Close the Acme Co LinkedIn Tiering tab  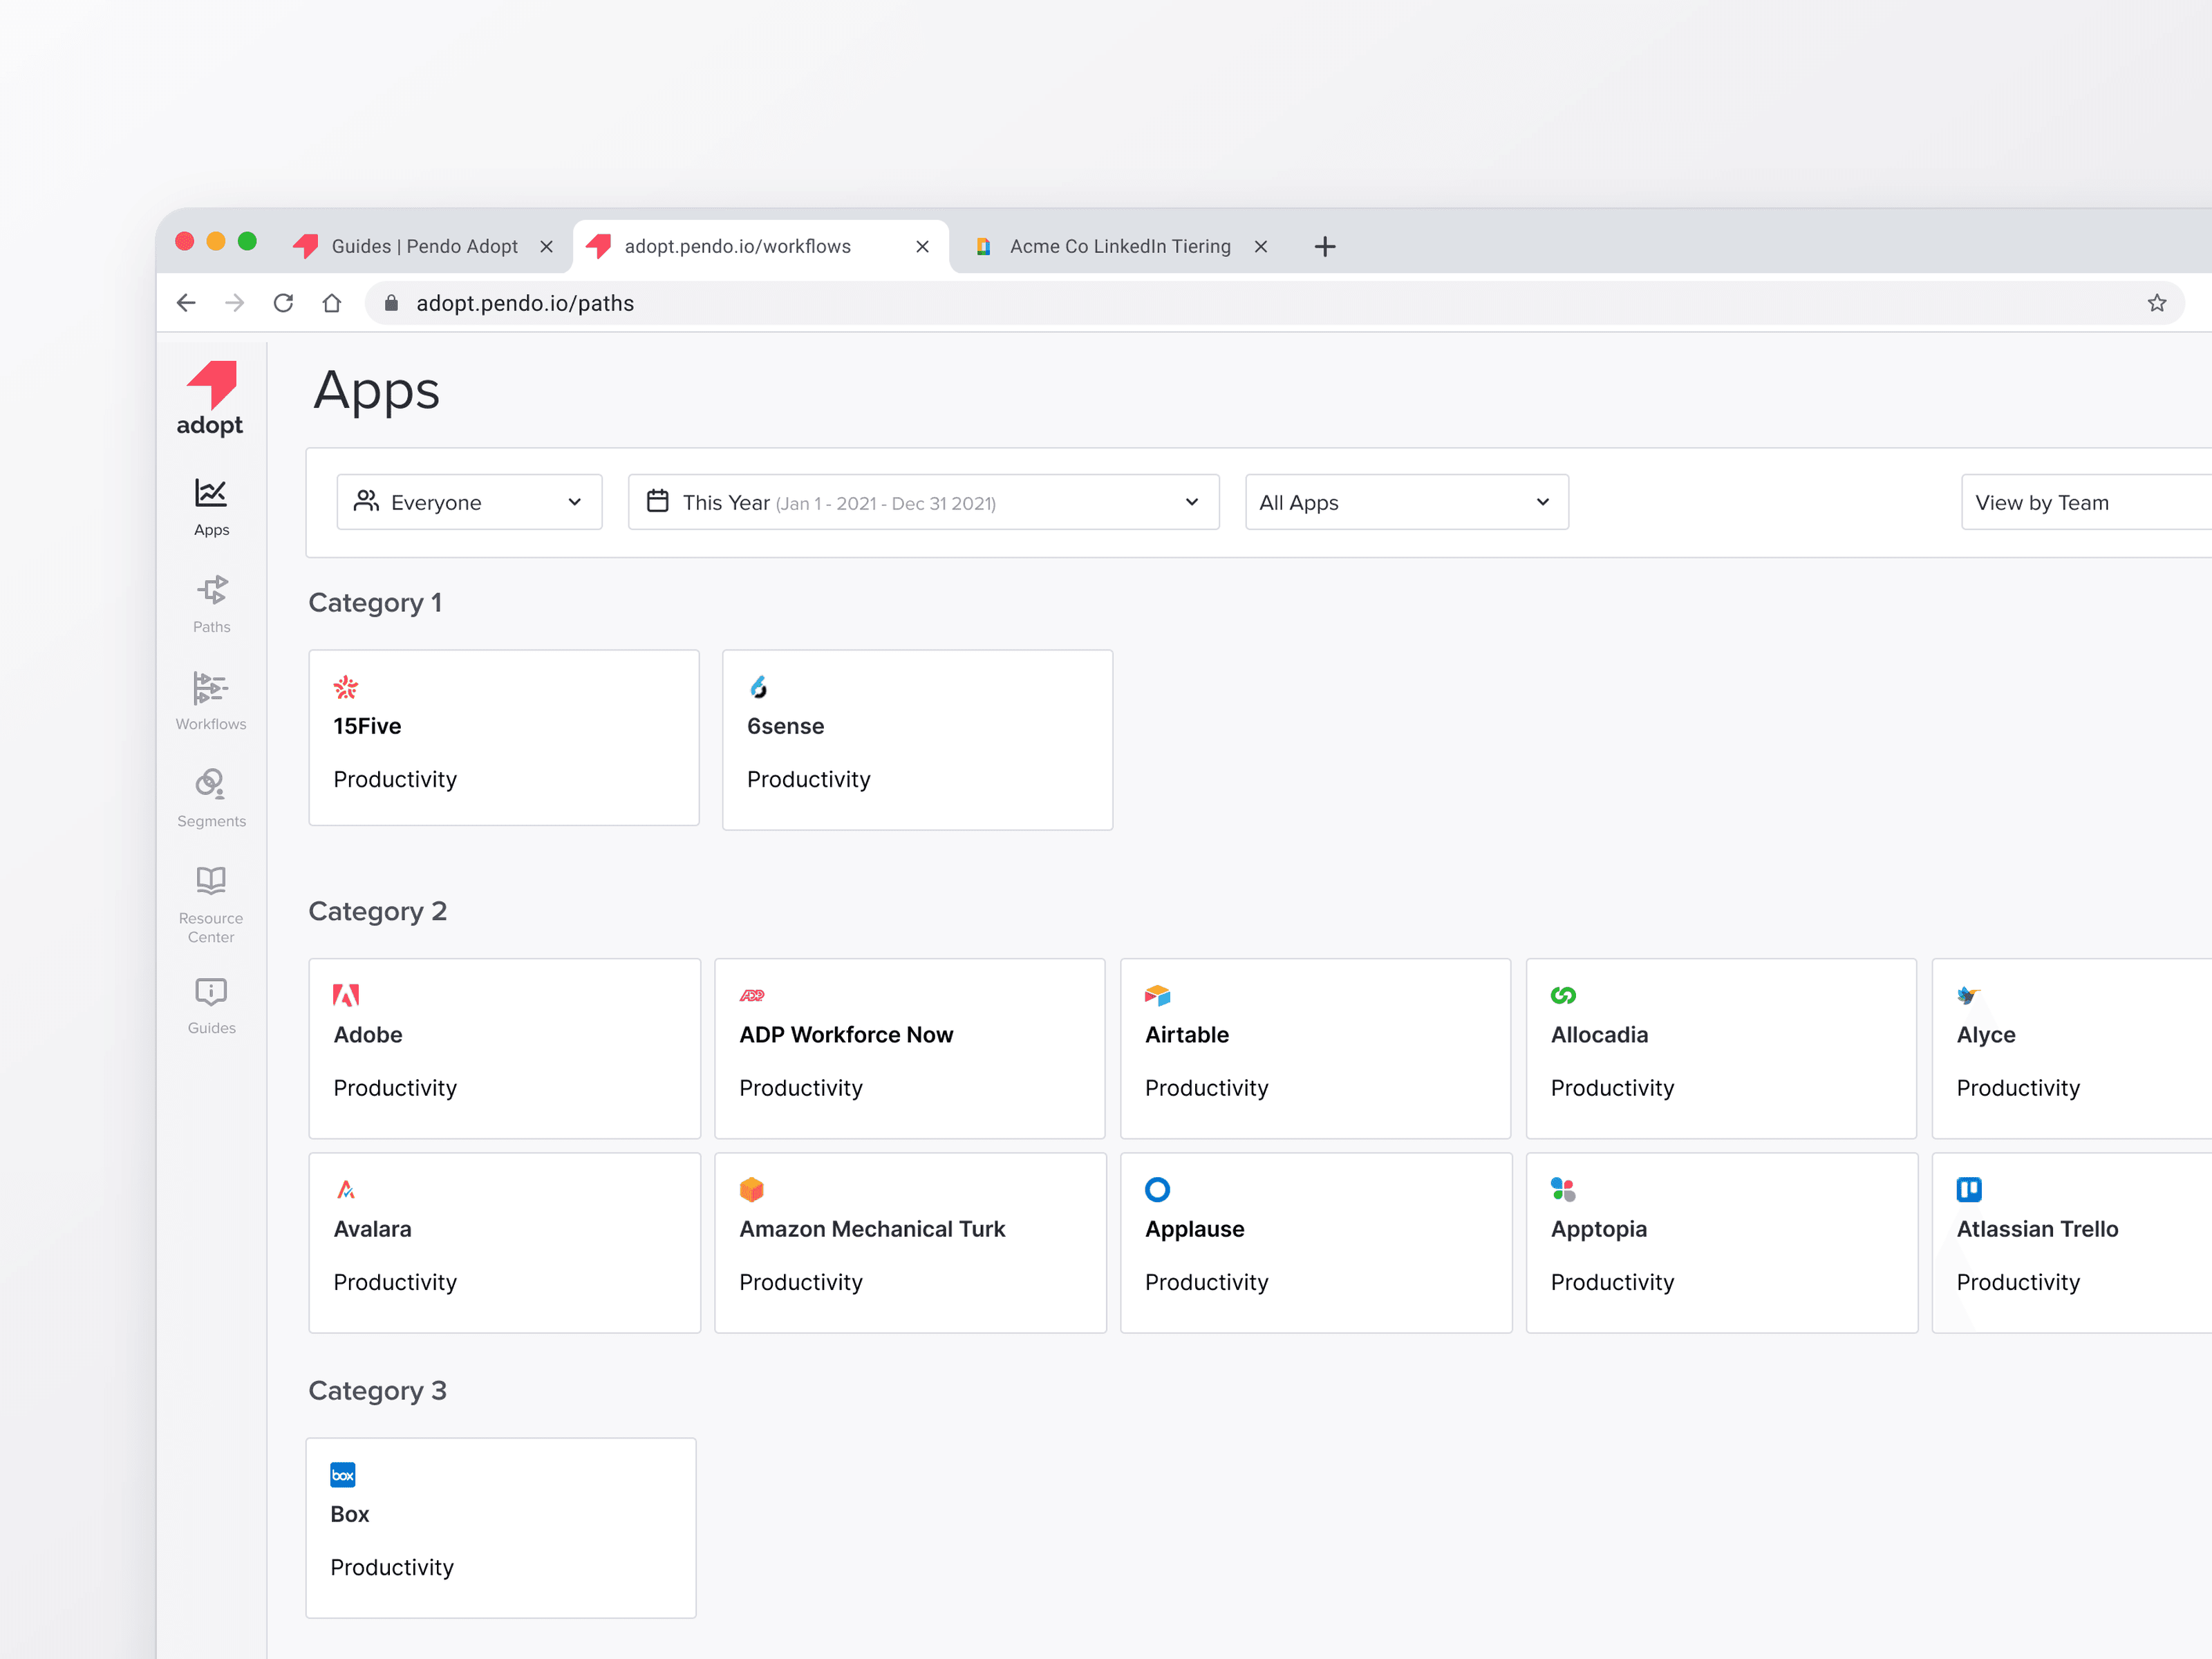coord(1261,246)
